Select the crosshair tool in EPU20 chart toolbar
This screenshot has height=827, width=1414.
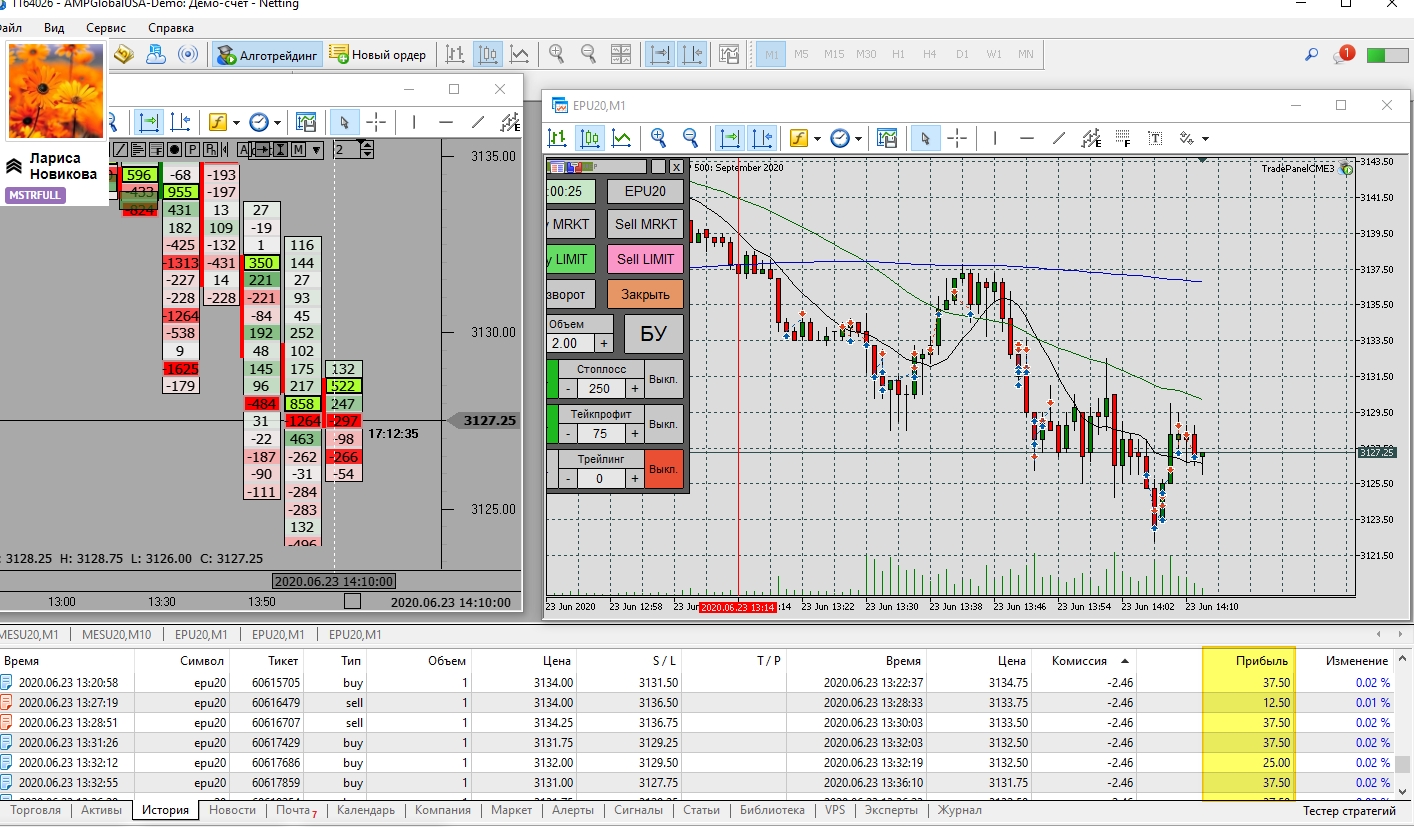tap(957, 138)
